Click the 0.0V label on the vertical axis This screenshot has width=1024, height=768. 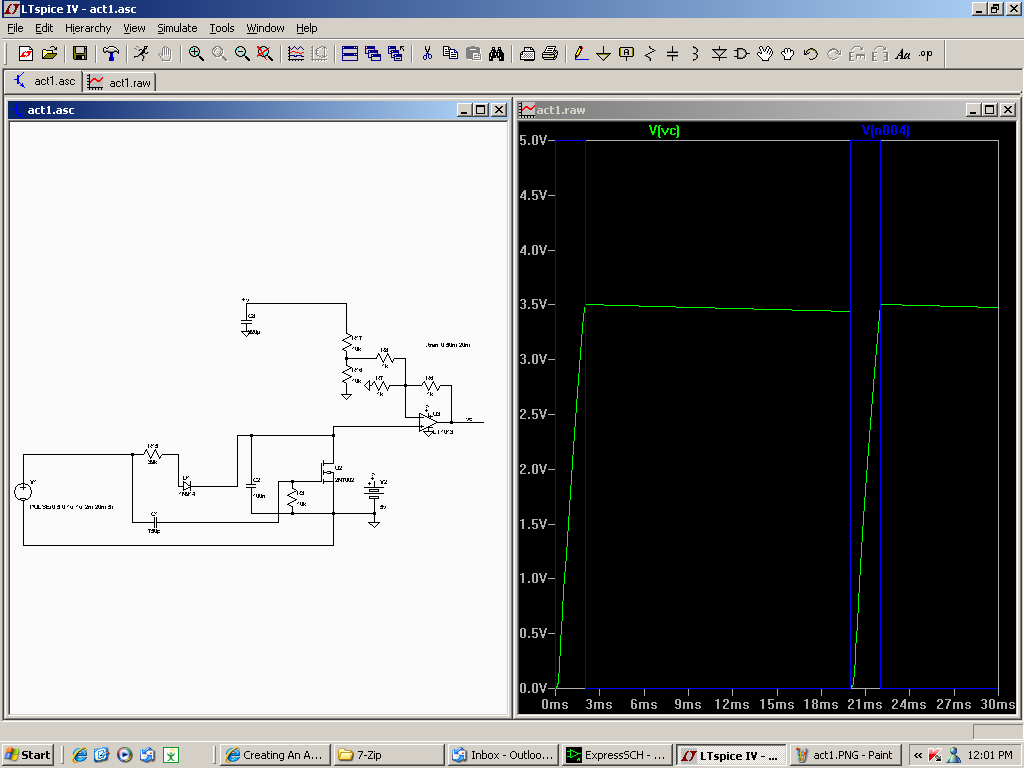[x=534, y=688]
